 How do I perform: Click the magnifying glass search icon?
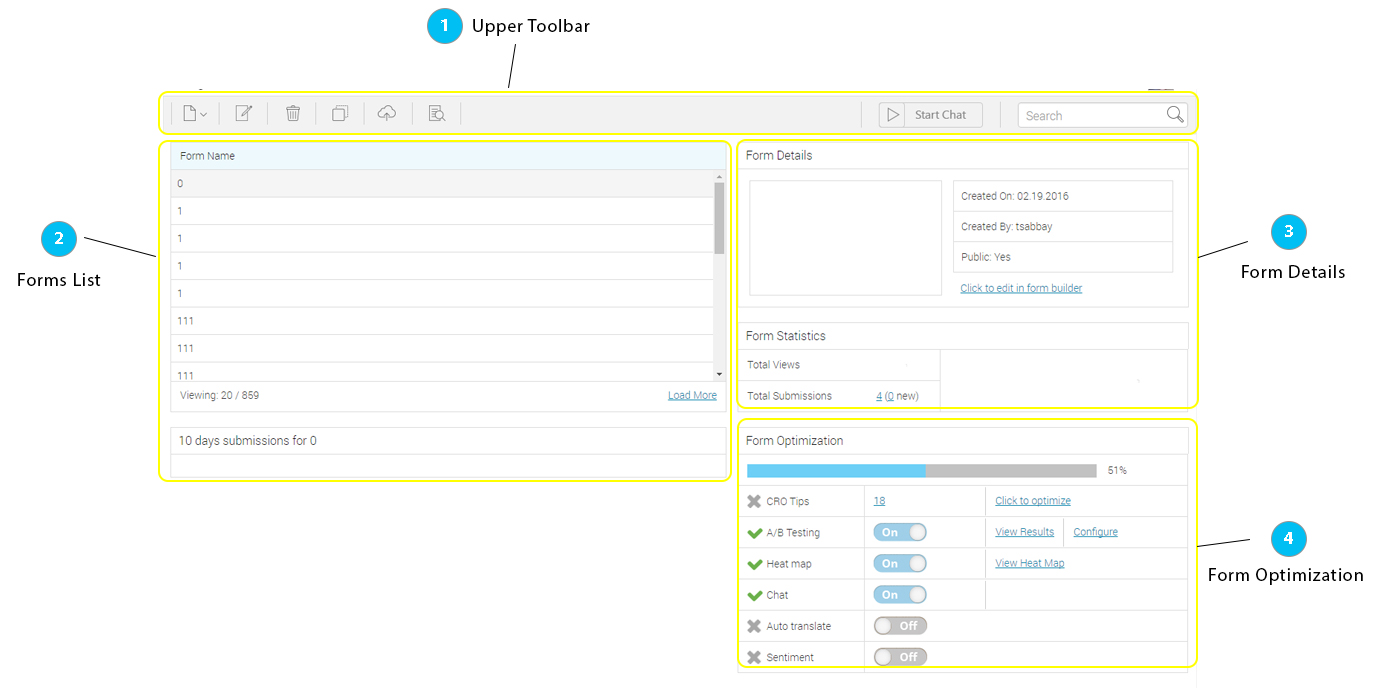coord(1175,115)
